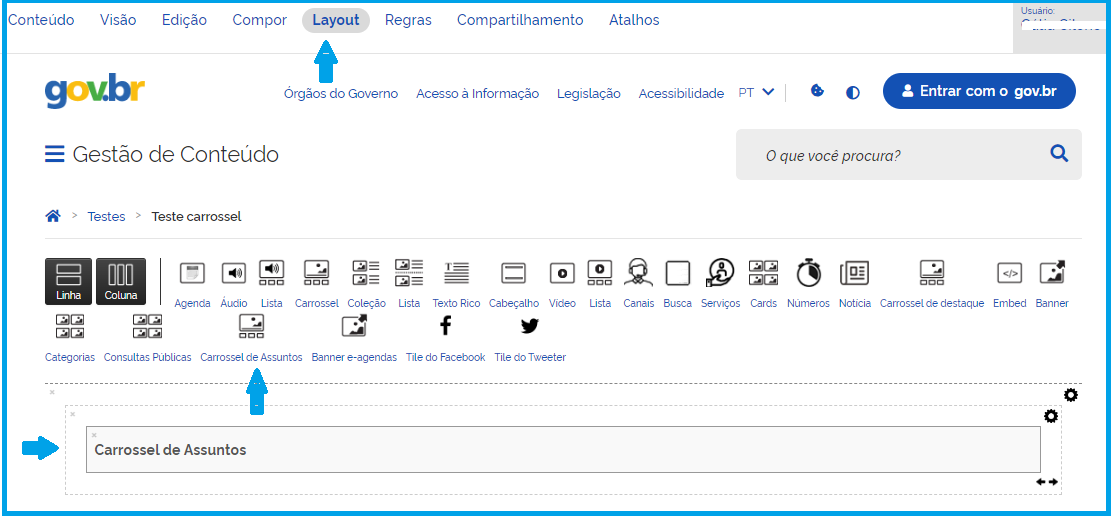Choose the Lista tile next to Áudio
1111x517 pixels.
[x=271, y=271]
